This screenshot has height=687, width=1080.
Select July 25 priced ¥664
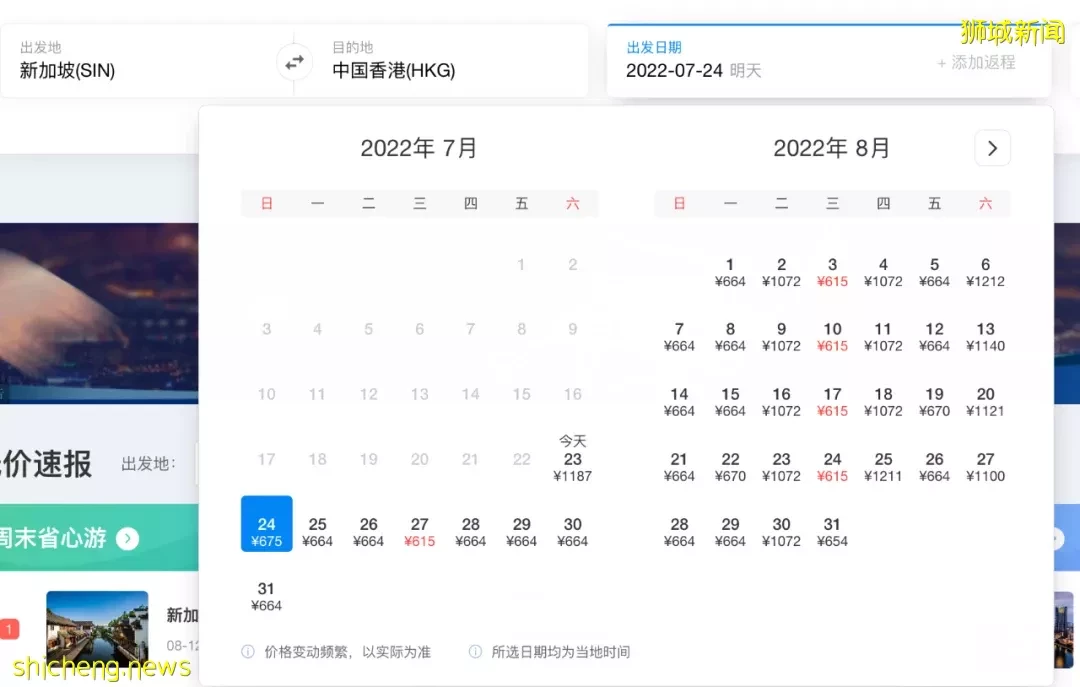tap(318, 532)
